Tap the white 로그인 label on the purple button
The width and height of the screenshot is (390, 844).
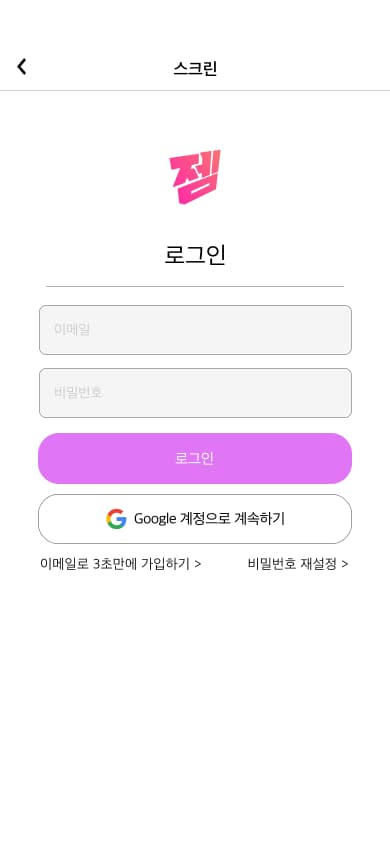195,459
